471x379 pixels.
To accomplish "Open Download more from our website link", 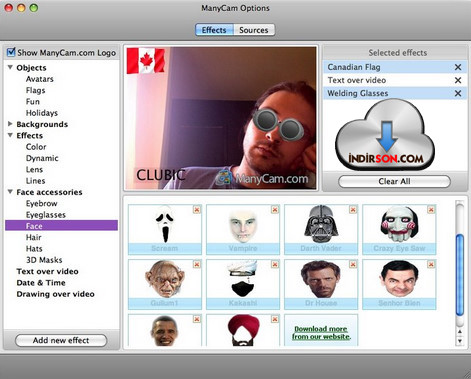I will click(x=321, y=333).
